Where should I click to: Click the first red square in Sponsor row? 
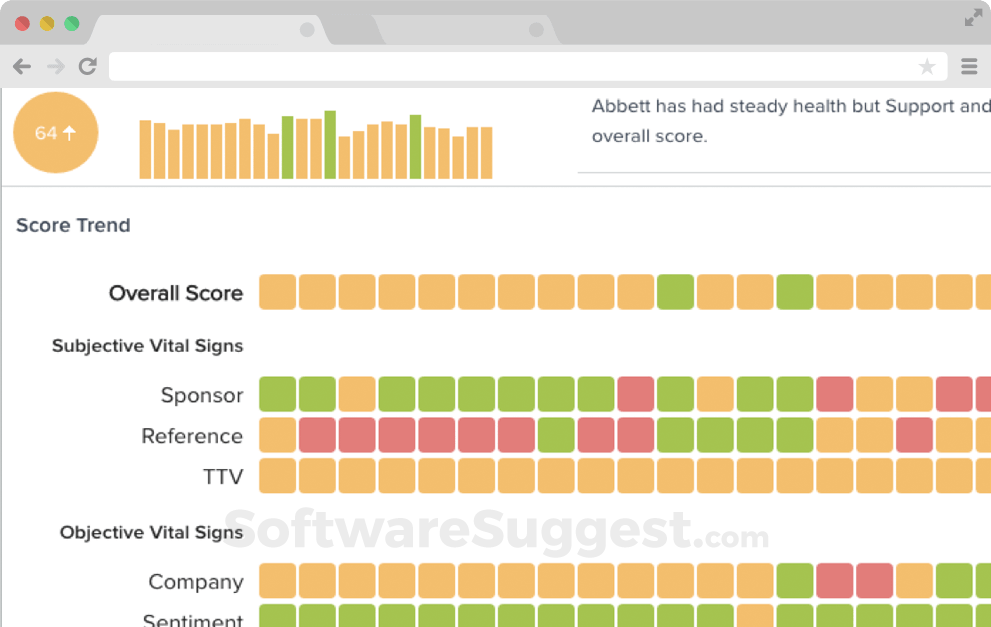(636, 394)
